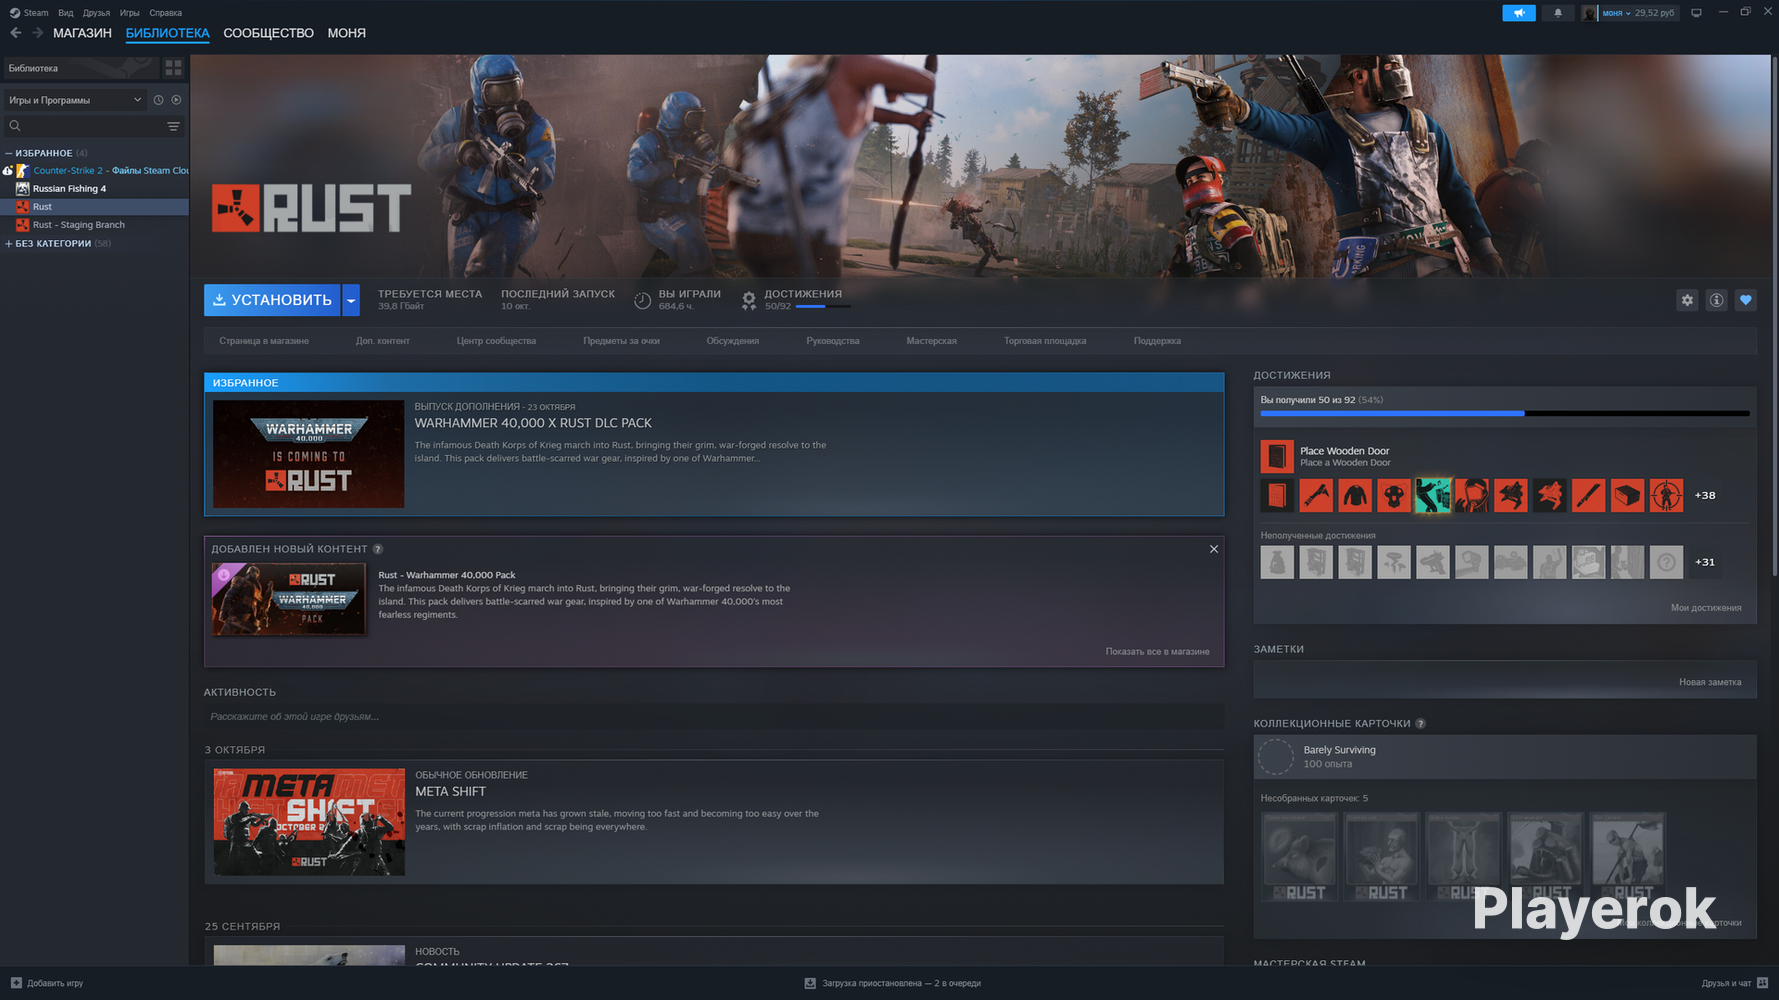Click small progress bar under 50/92

tap(823, 306)
